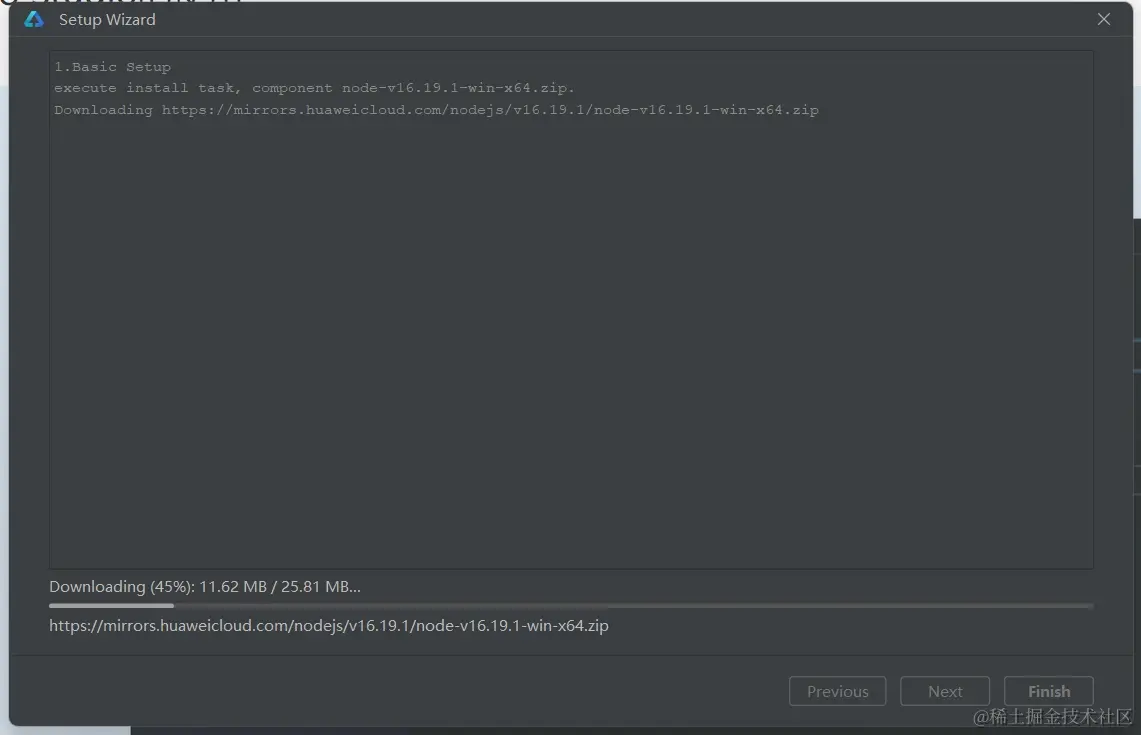1141x735 pixels.
Task: Click the partially hidden heading above dialog
Action: 120,1
